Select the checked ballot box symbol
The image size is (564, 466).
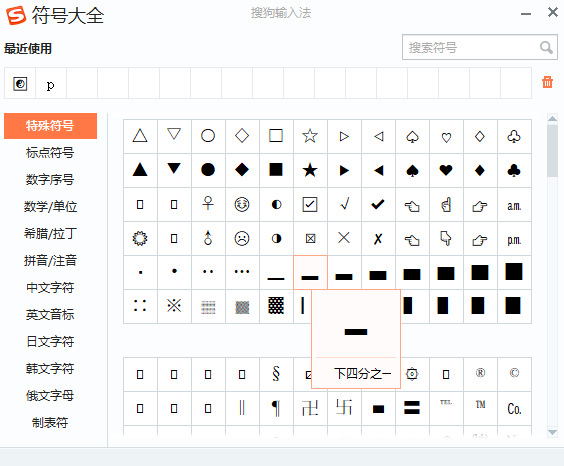[x=310, y=204]
